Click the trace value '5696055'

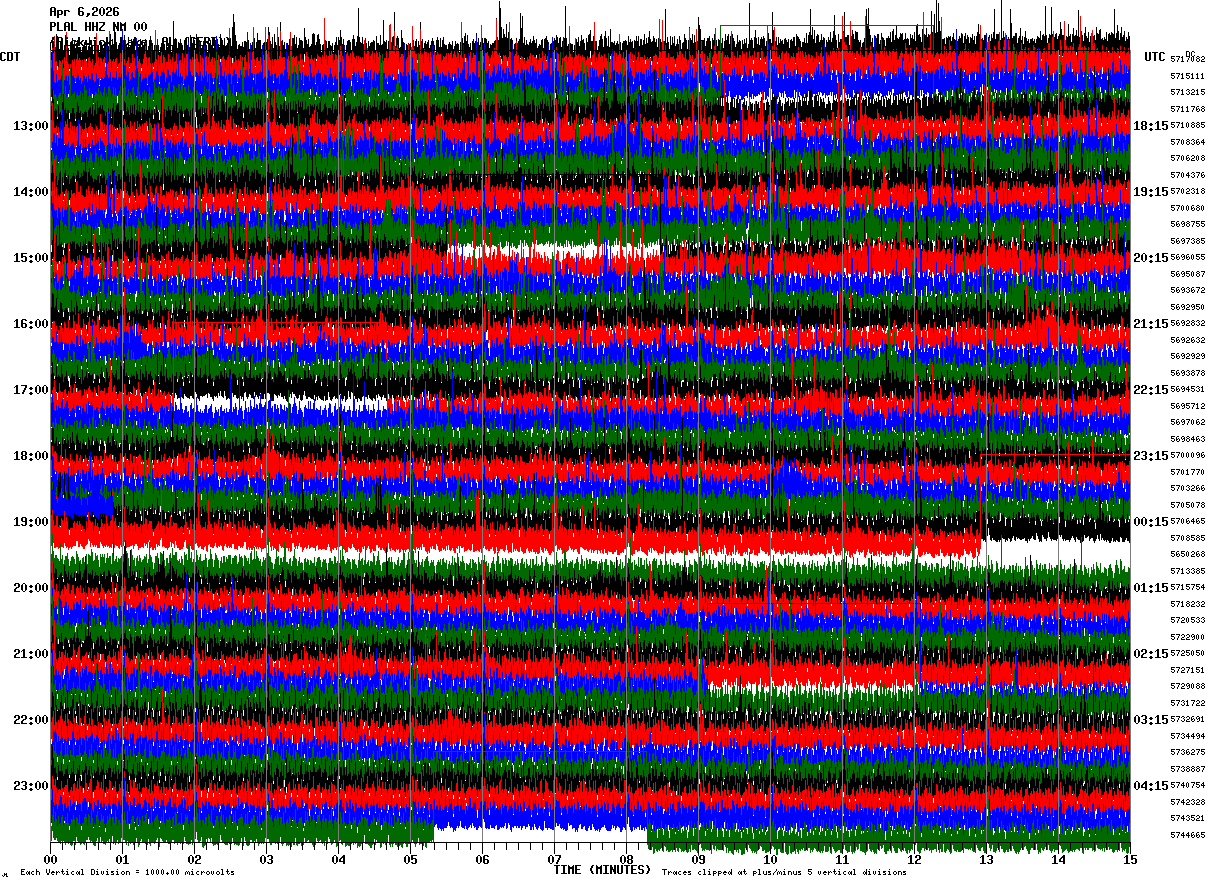coord(1187,257)
